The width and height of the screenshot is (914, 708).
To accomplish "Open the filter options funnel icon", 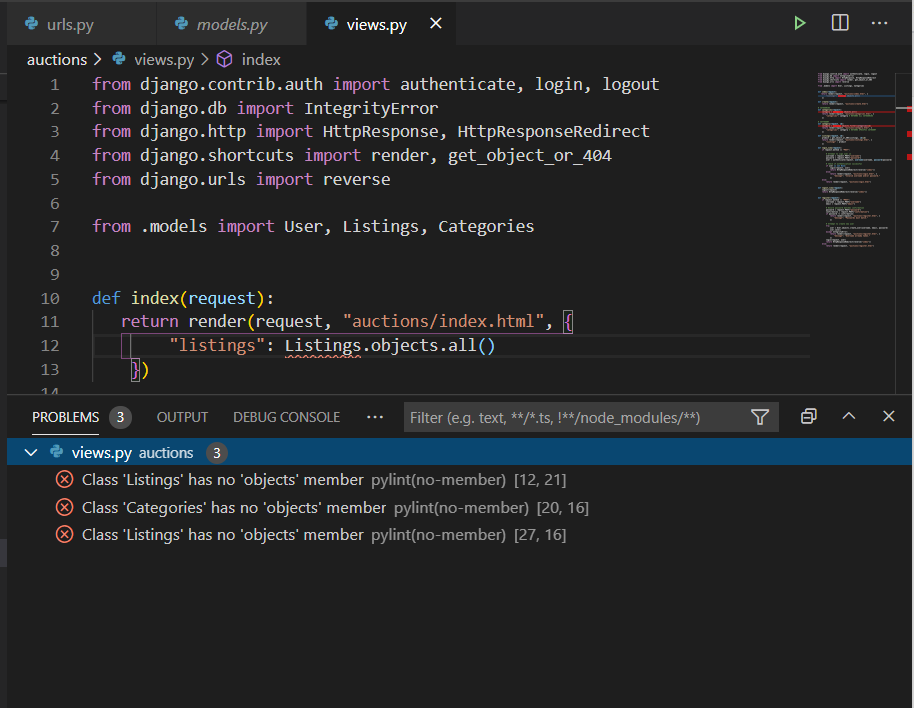I will click(760, 417).
